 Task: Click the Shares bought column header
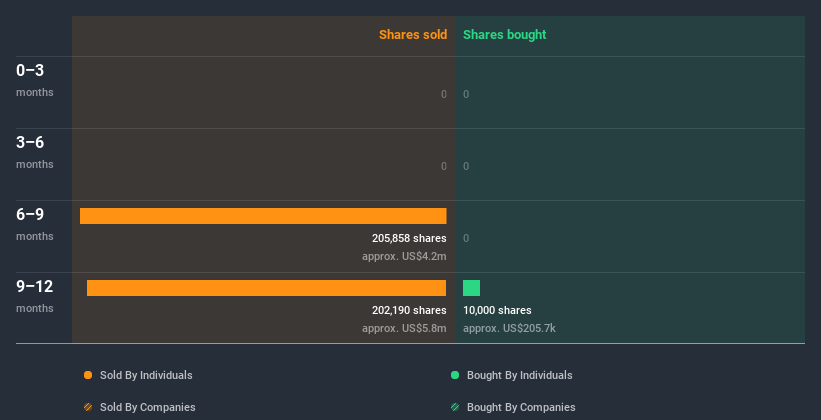(505, 35)
